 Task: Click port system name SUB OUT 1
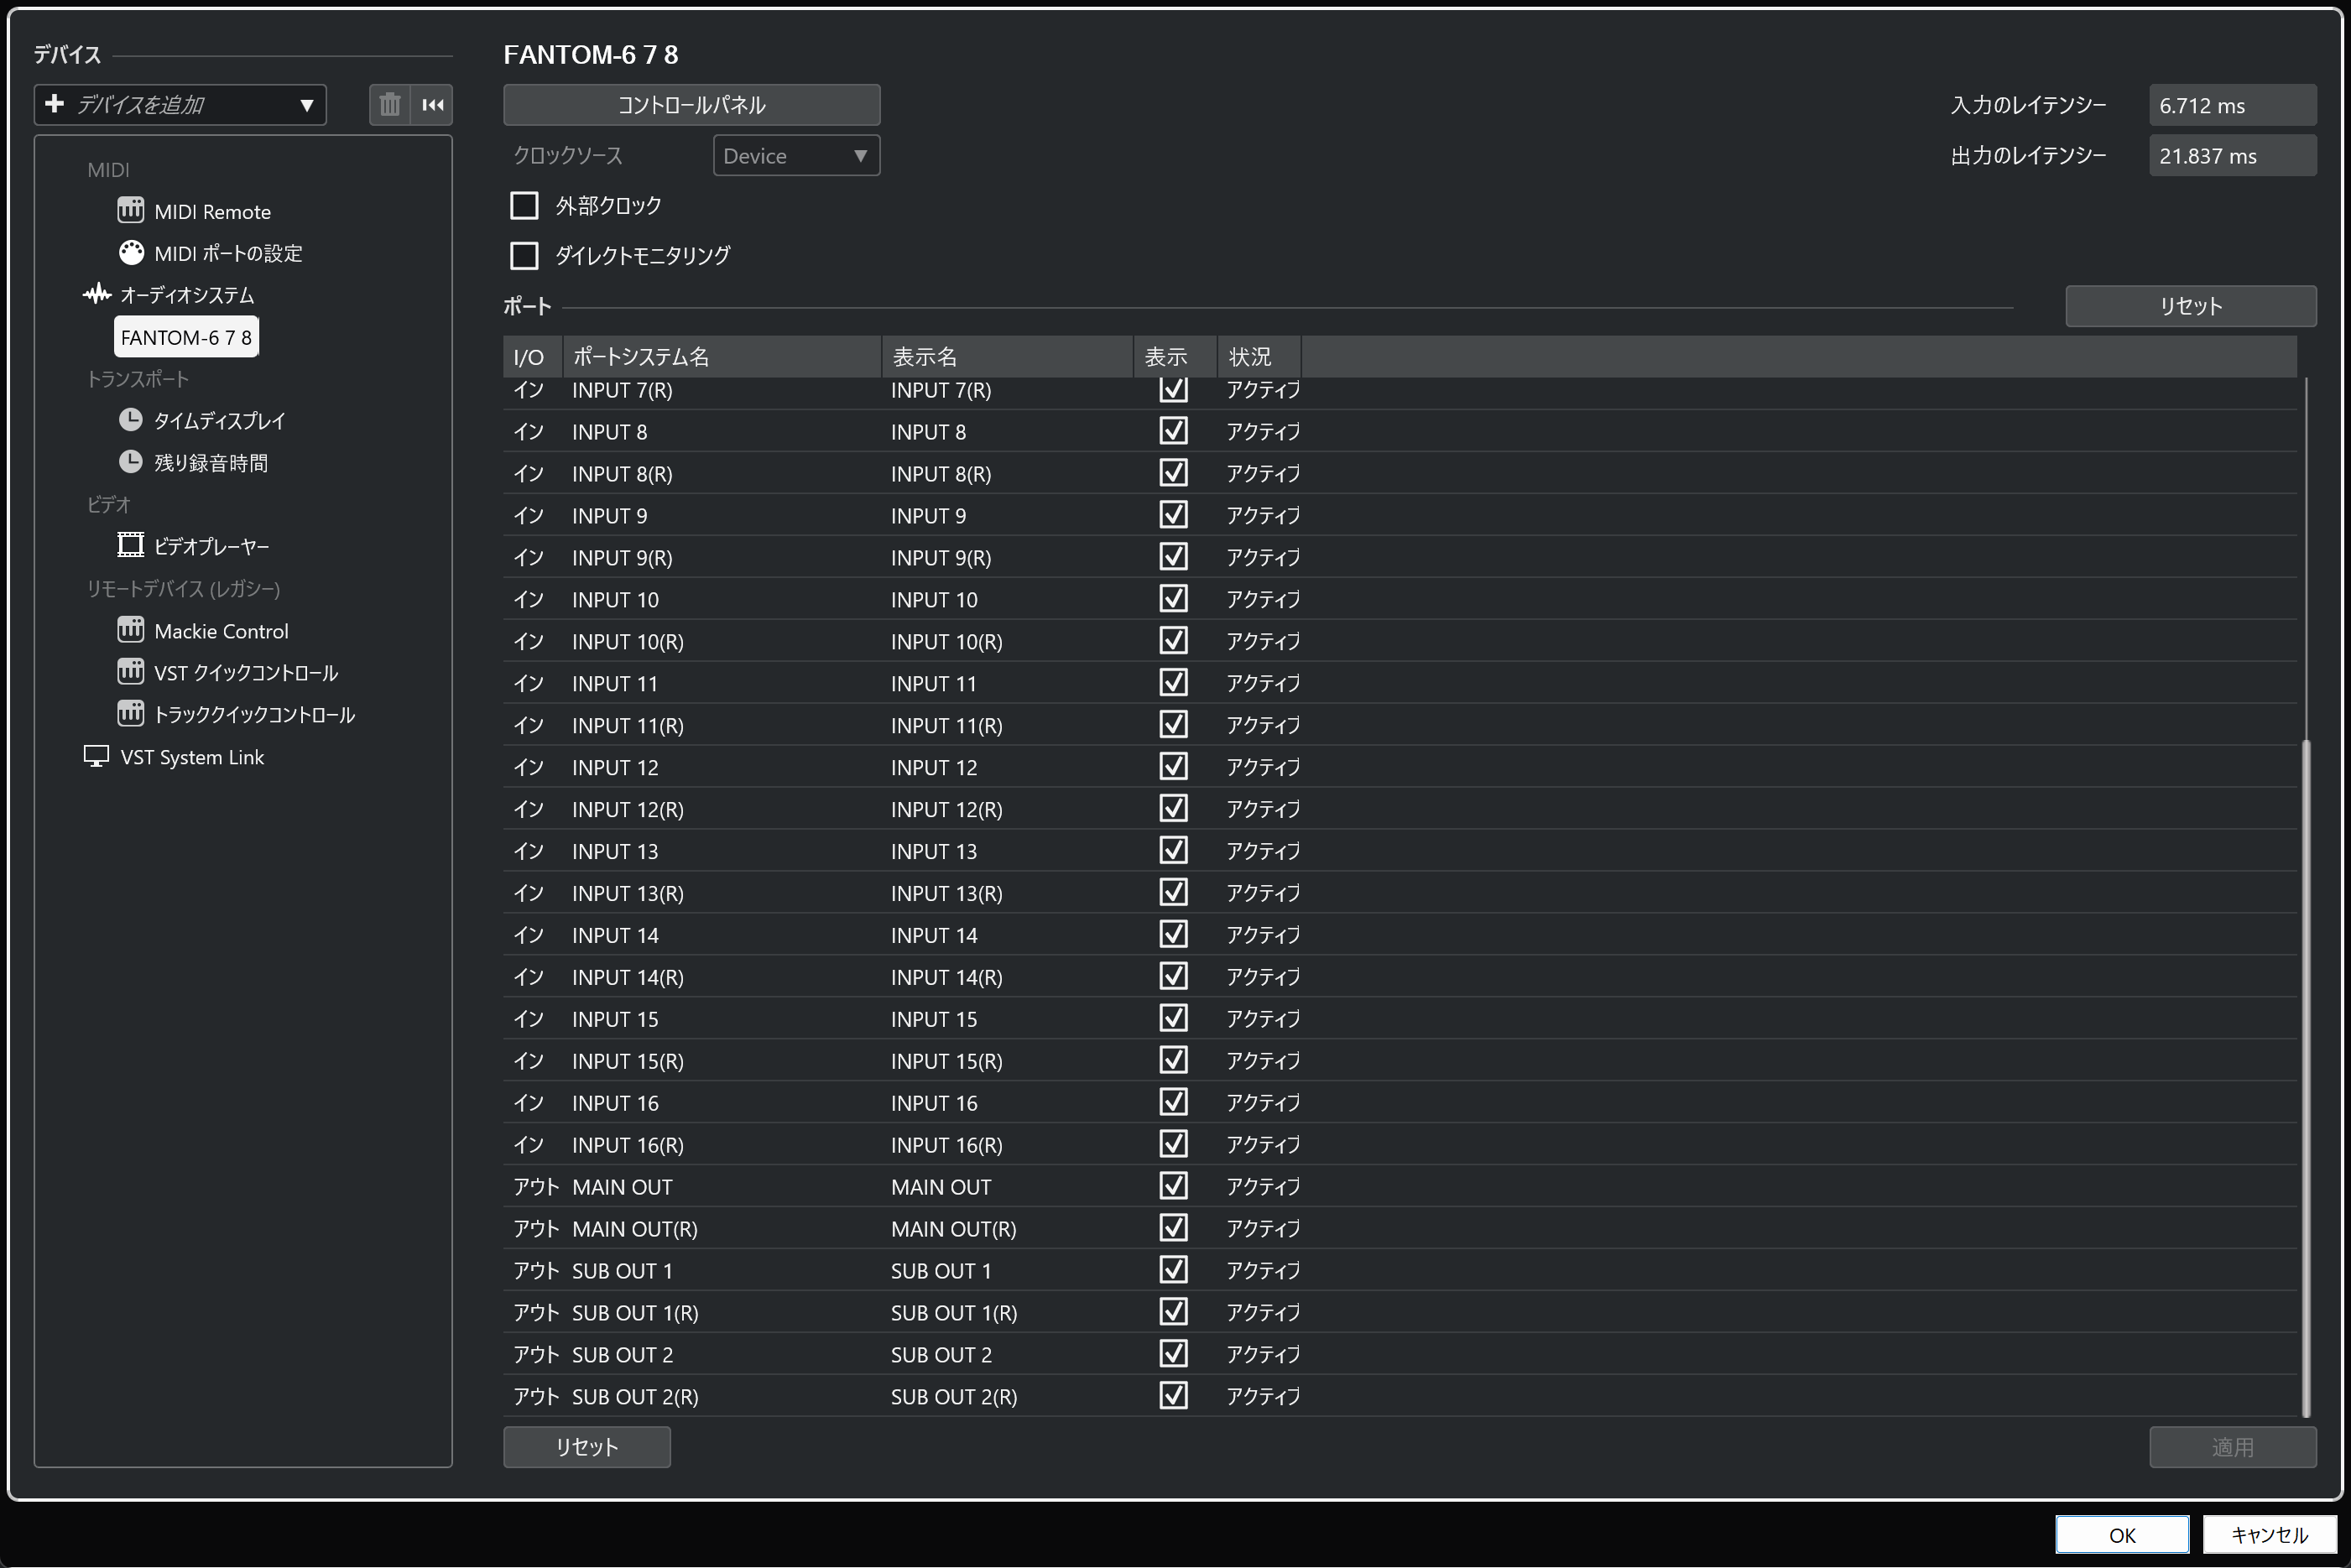tap(622, 1271)
